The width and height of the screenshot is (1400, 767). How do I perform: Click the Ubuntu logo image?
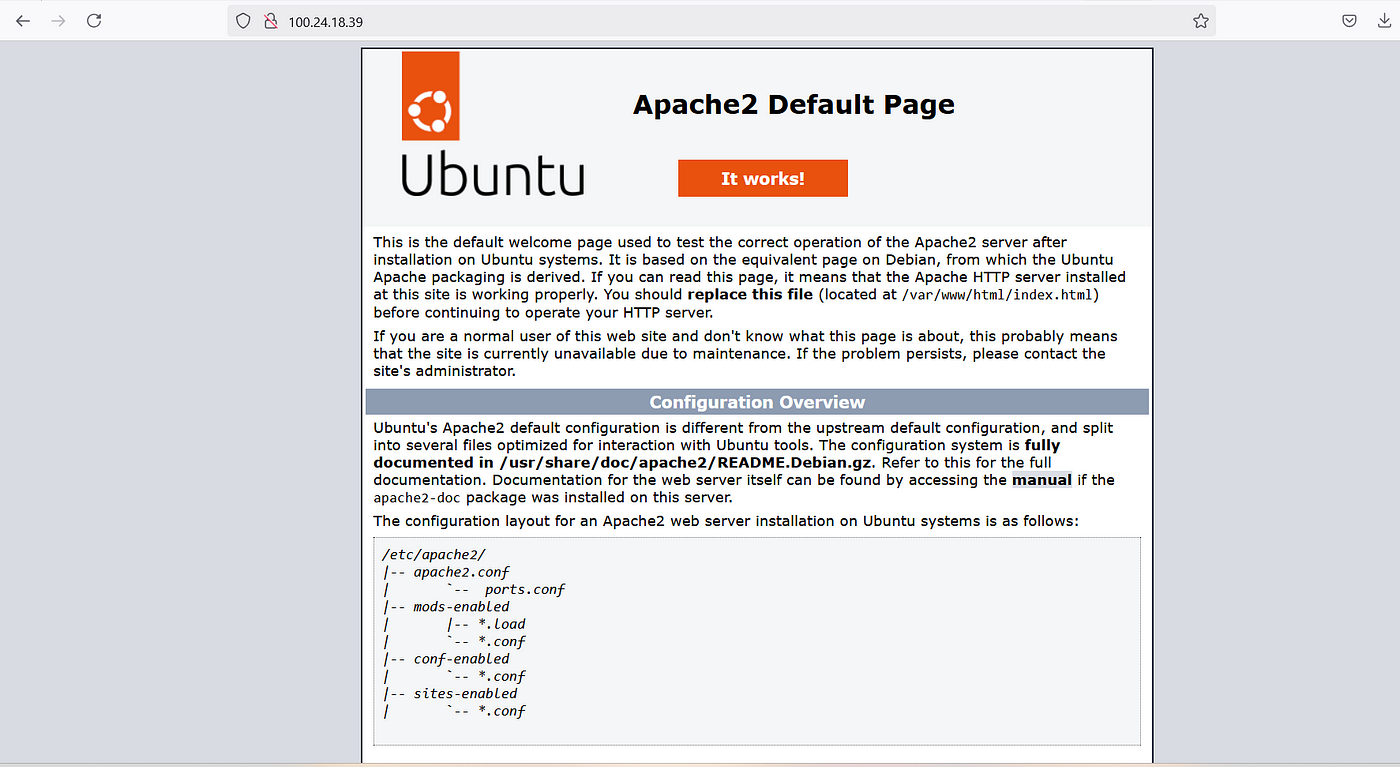(x=492, y=124)
